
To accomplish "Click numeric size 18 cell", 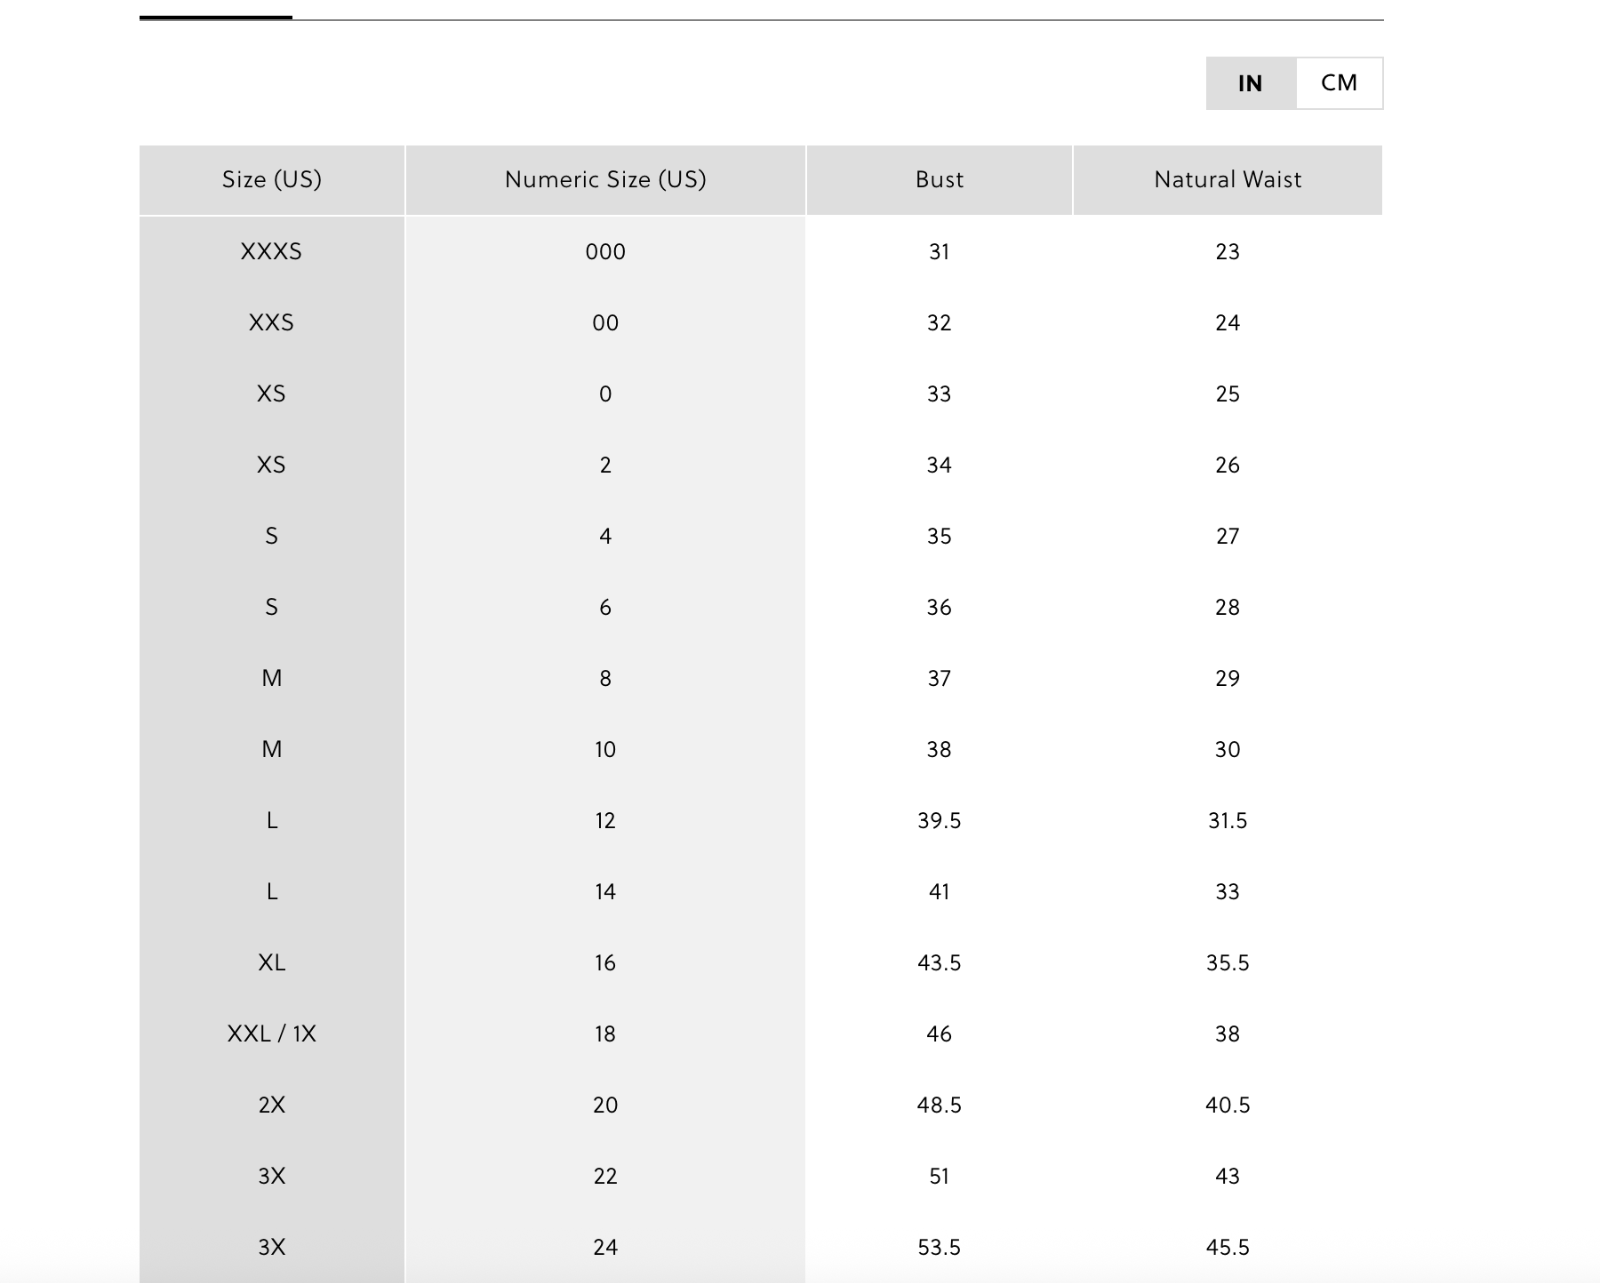I will pyautogui.click(x=605, y=1034).
